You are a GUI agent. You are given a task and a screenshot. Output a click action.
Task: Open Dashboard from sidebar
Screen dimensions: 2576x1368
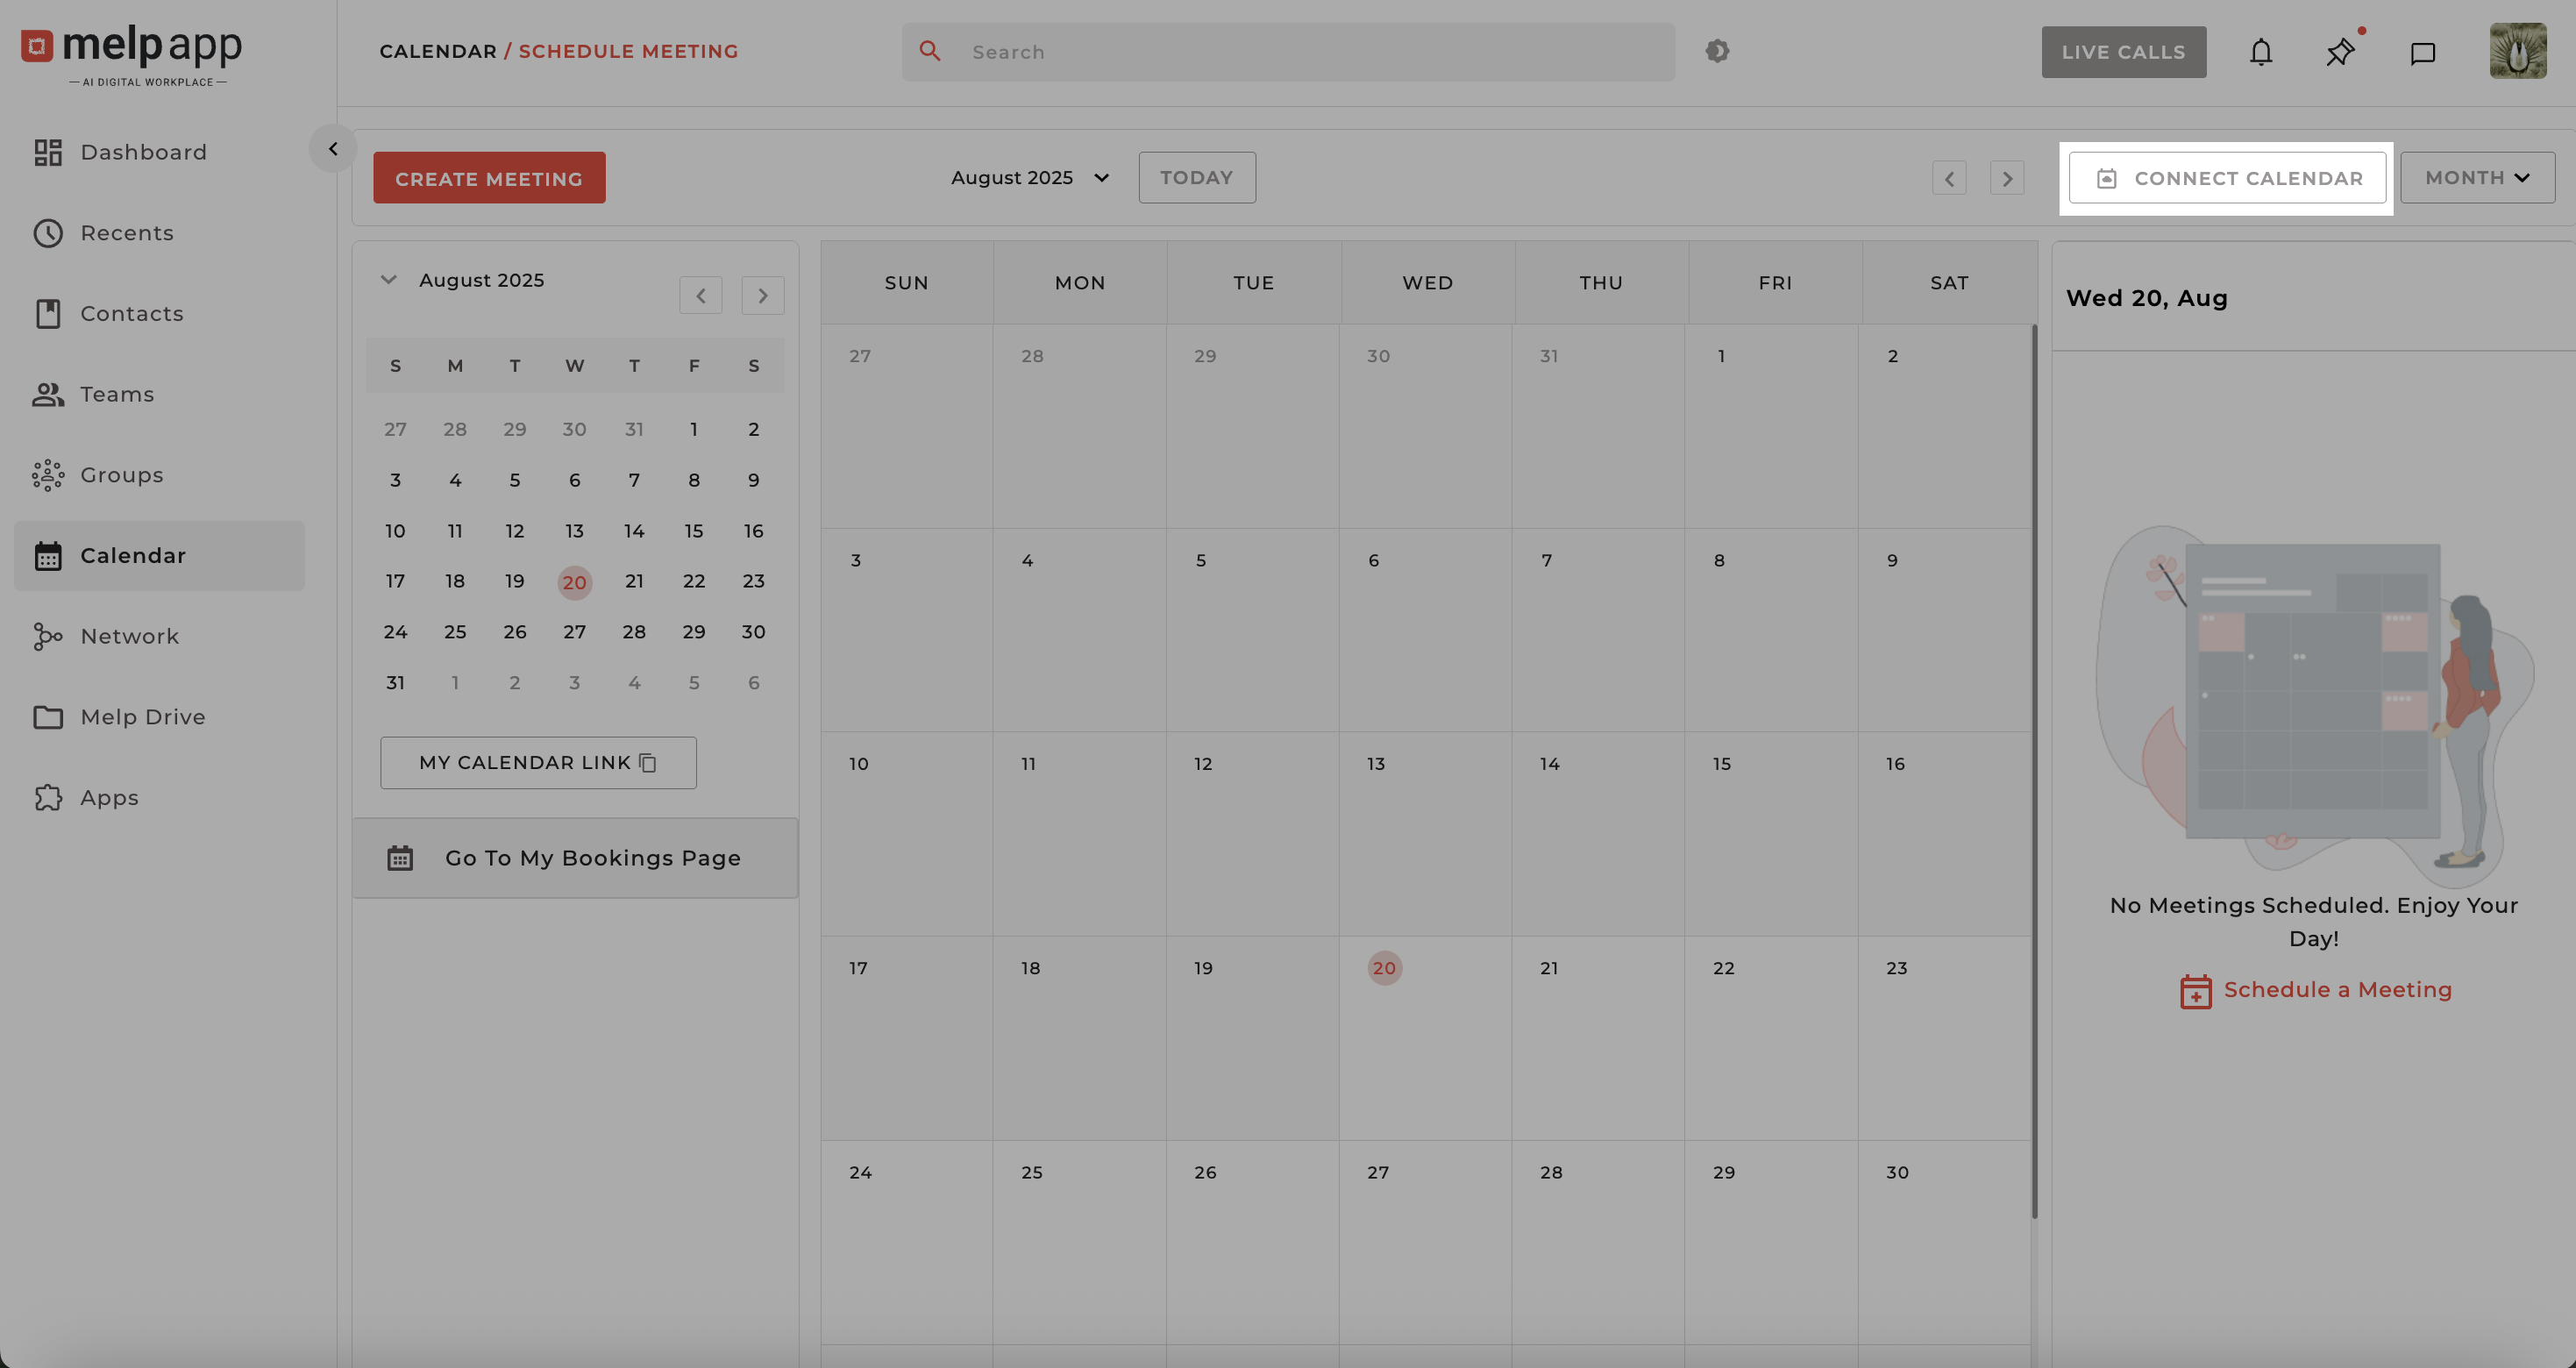(x=143, y=152)
